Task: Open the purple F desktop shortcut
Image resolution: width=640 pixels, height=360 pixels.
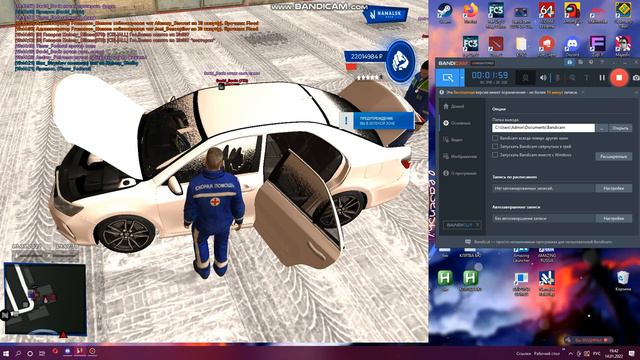Action: point(598,46)
